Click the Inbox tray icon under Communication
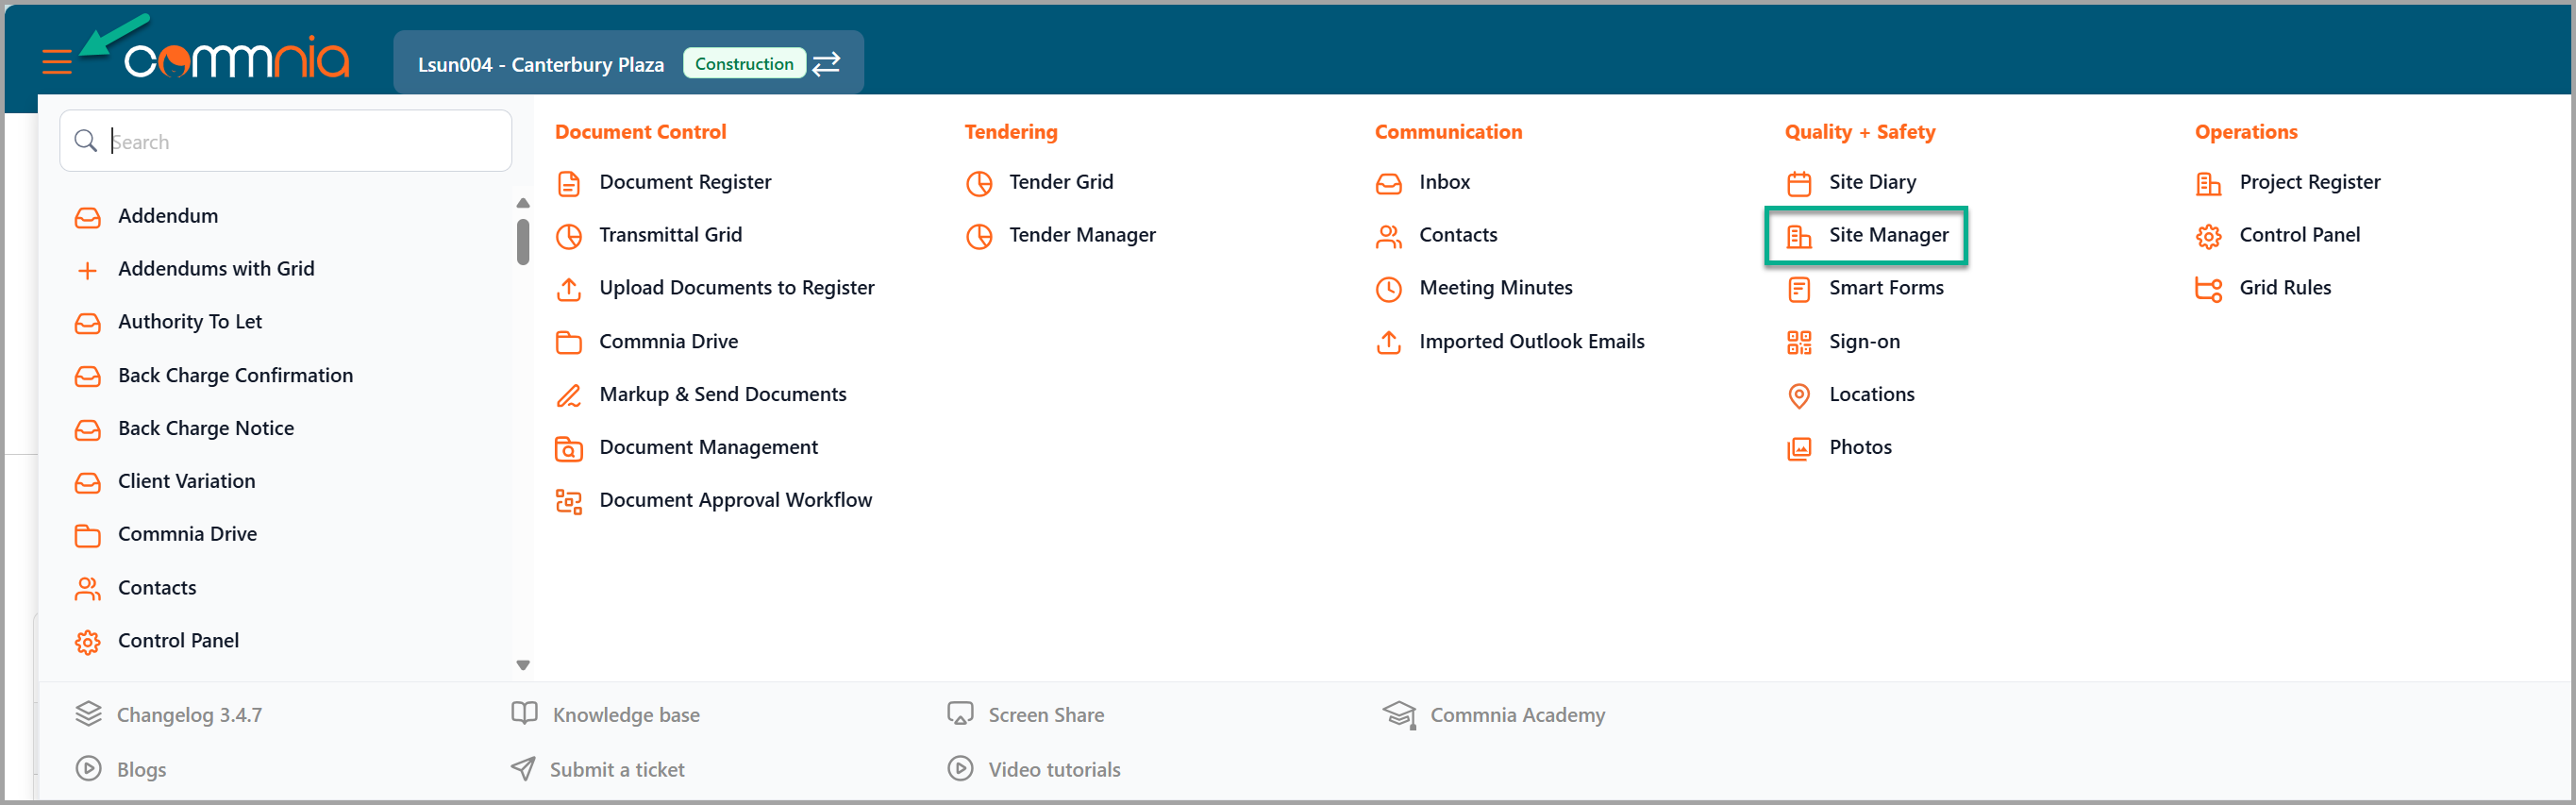2576x805 pixels. point(1389,184)
